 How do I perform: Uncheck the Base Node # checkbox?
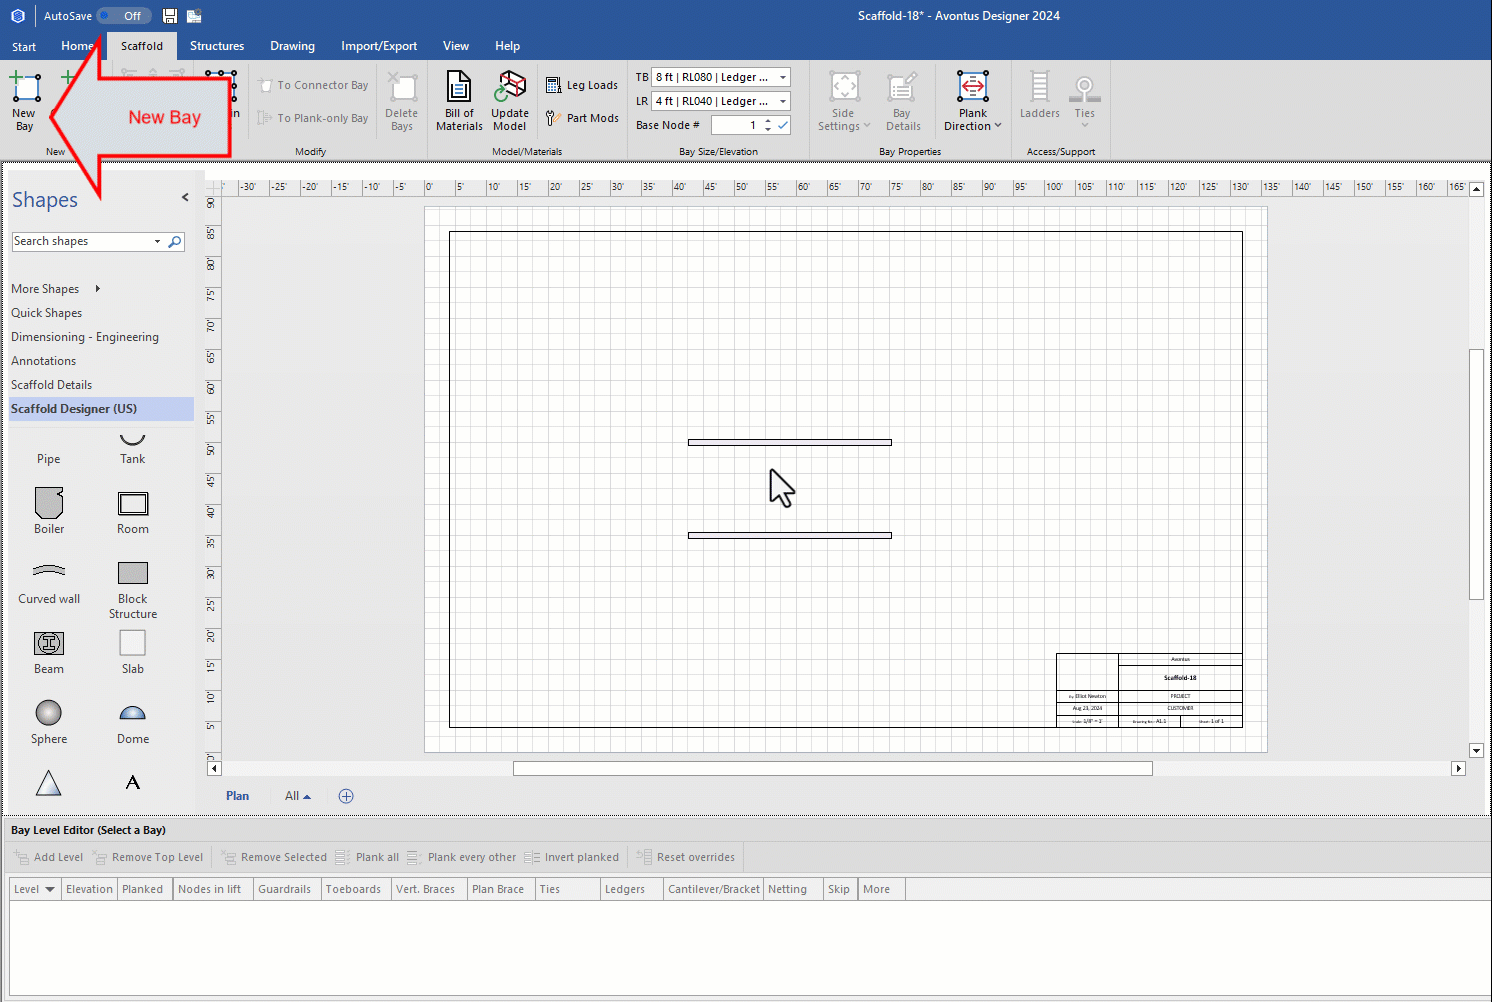tap(782, 125)
